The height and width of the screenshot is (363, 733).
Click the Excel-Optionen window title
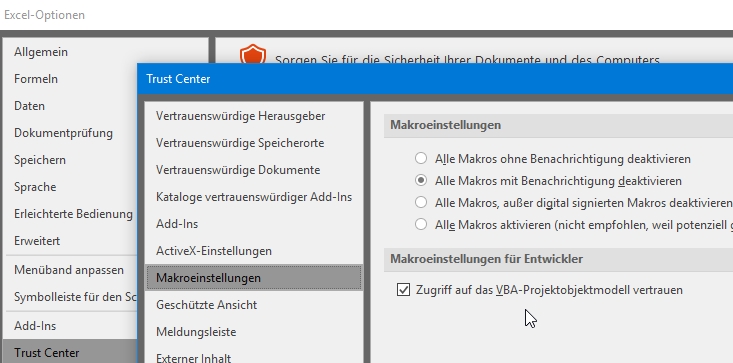(x=44, y=15)
